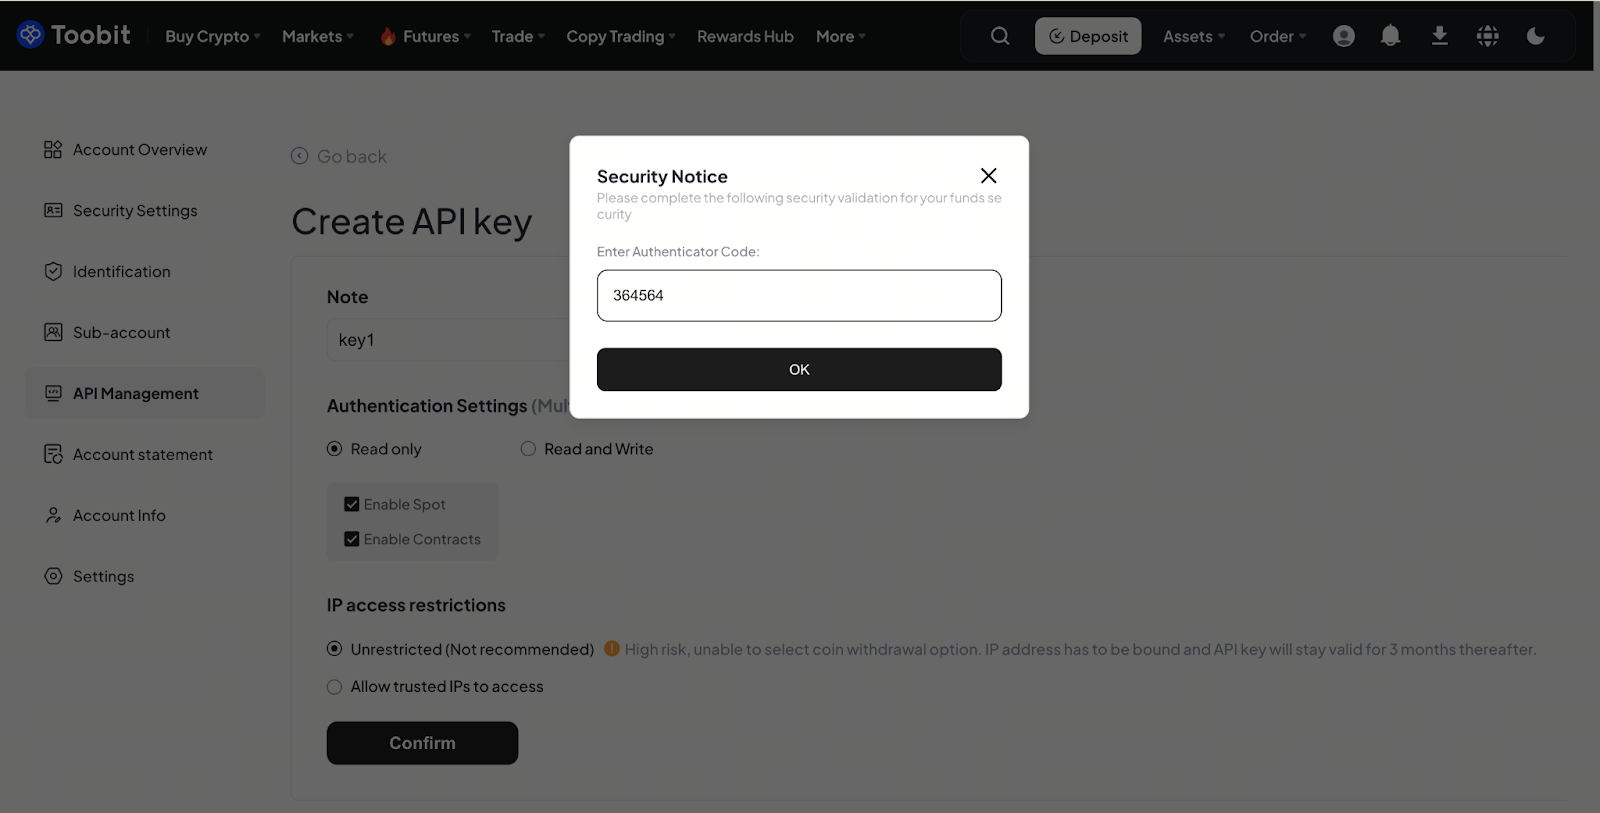Click the Deposit button

[x=1088, y=36]
